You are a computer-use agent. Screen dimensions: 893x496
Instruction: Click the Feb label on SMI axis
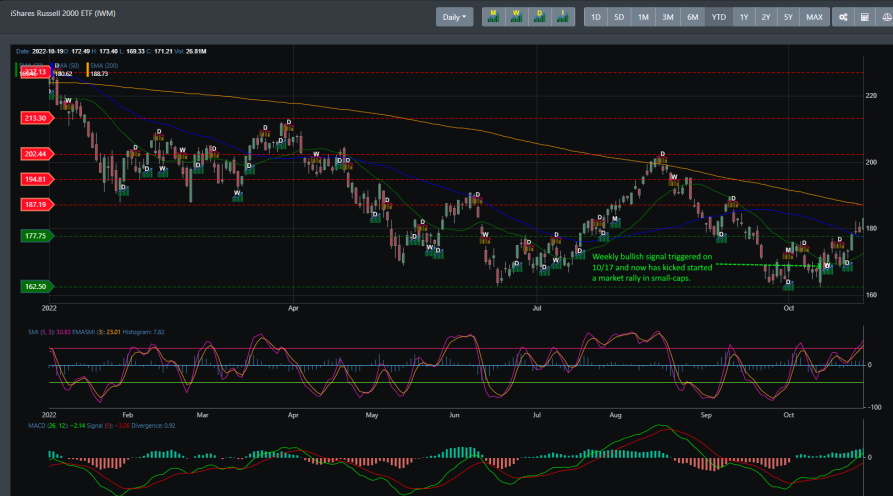point(128,415)
